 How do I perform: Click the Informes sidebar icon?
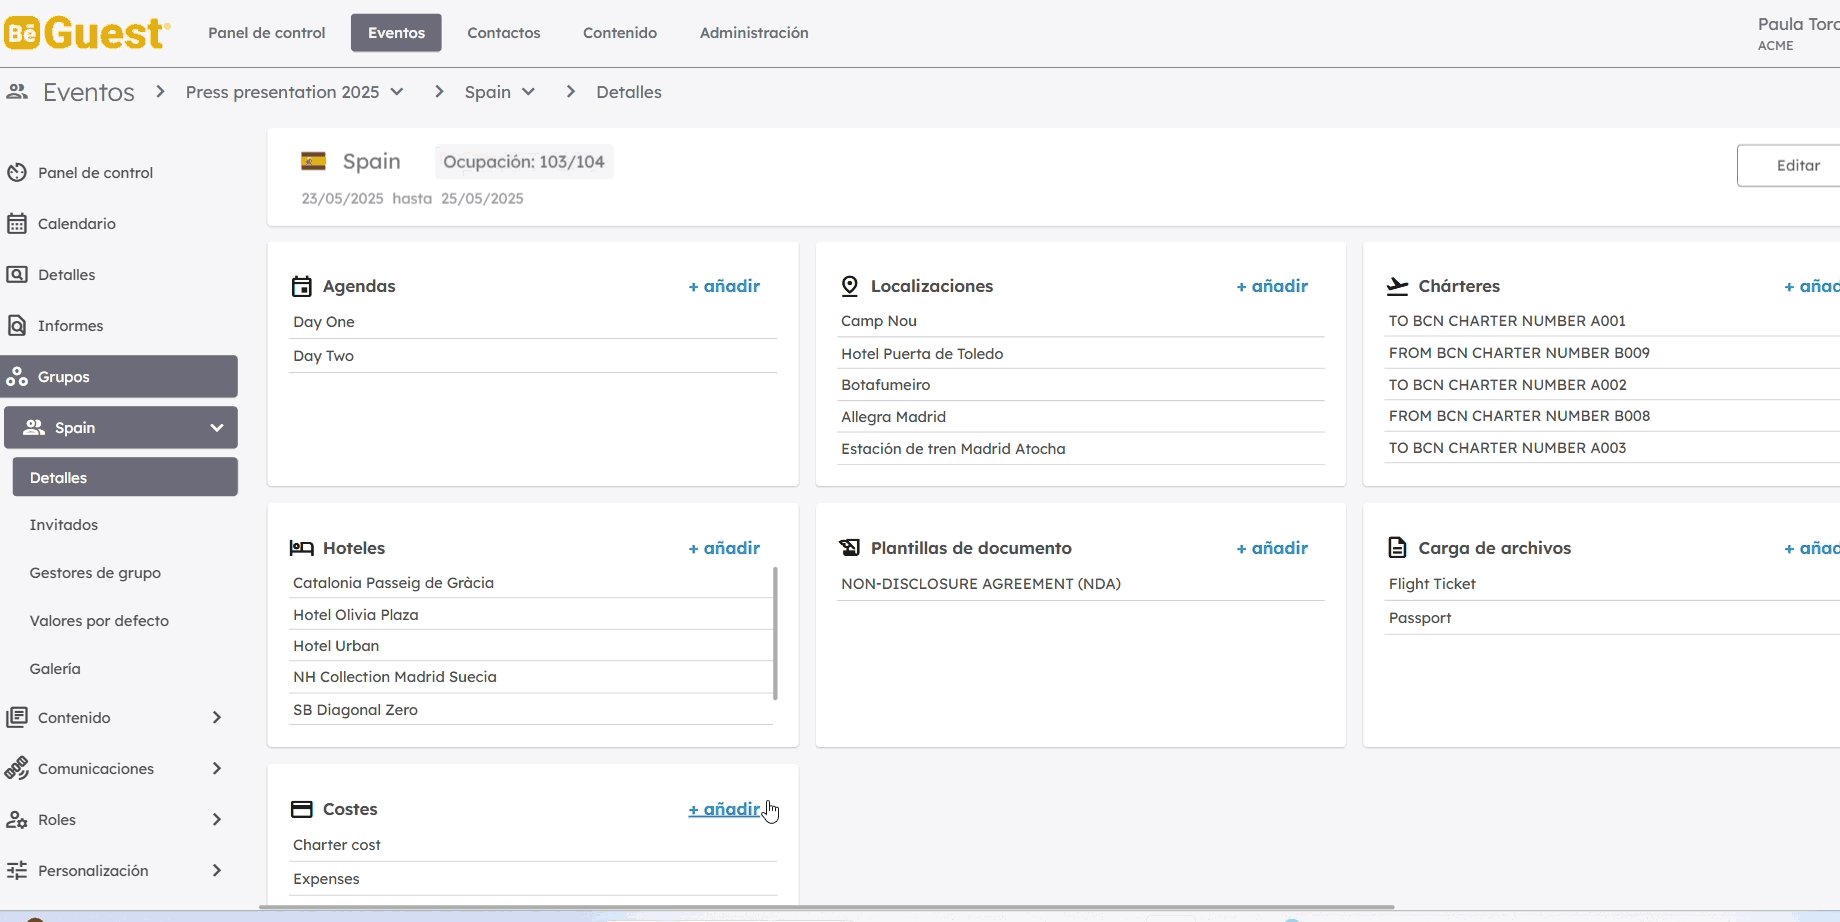point(17,325)
